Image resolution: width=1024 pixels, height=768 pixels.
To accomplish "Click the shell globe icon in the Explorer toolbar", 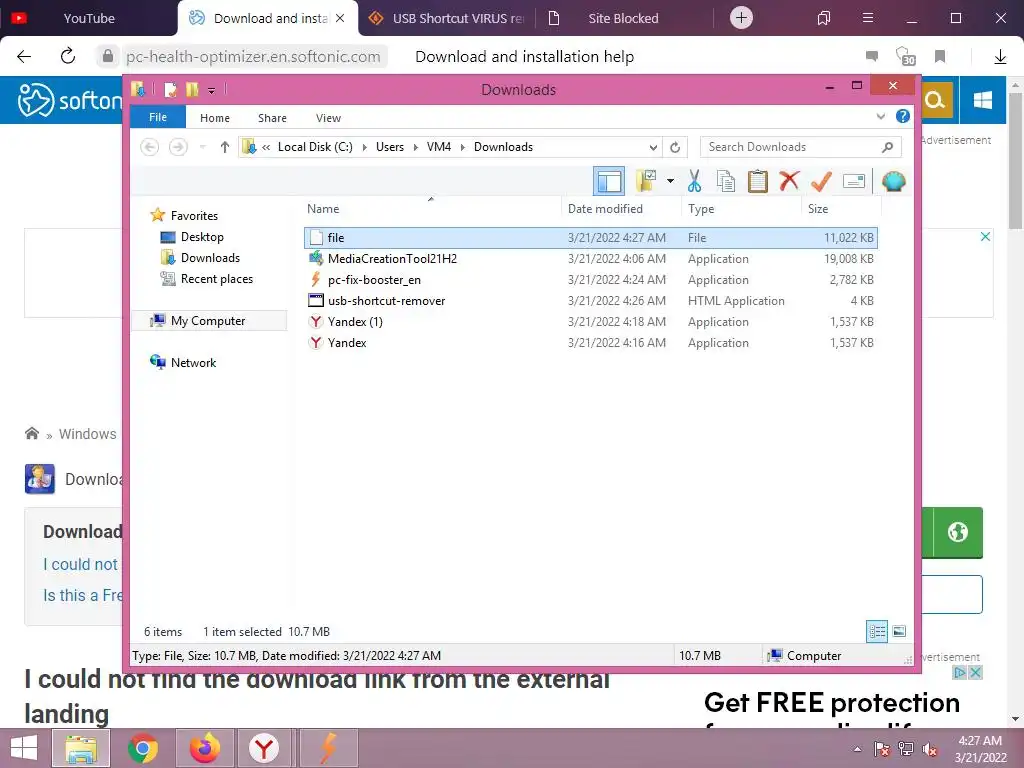I will point(893,181).
